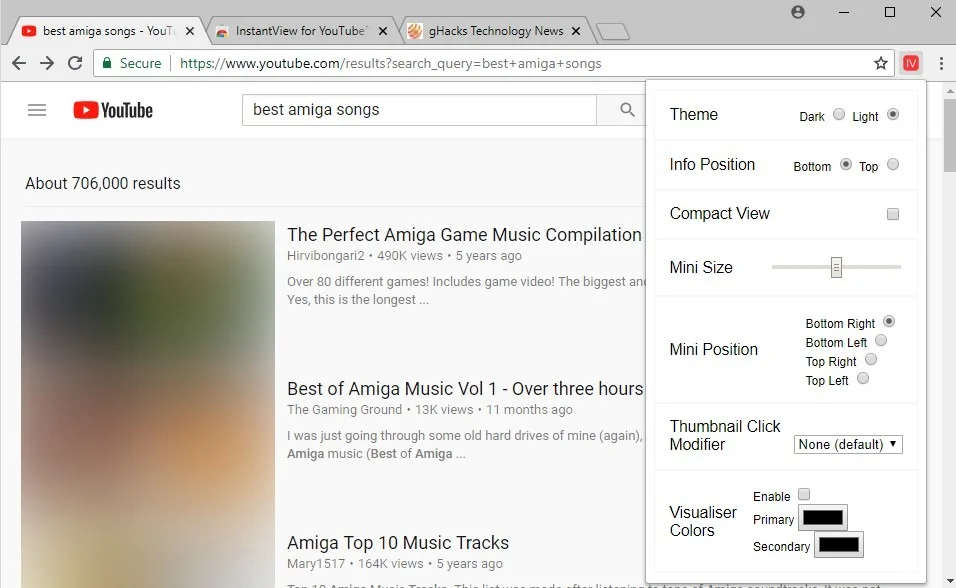Set Info Position to Bottom
This screenshot has height=588, width=956.
(x=846, y=164)
